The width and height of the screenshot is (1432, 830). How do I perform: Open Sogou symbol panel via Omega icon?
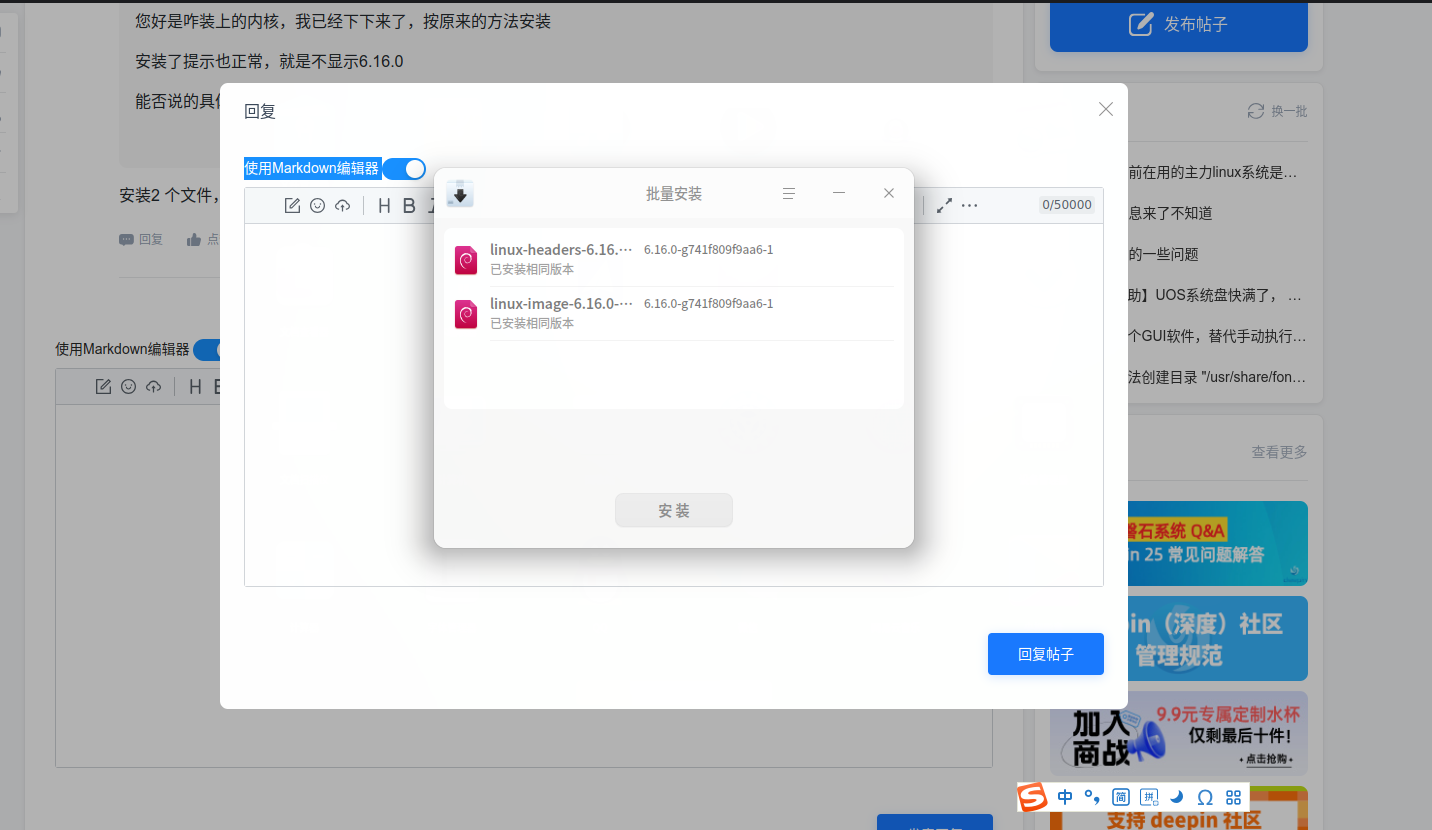tap(1205, 797)
